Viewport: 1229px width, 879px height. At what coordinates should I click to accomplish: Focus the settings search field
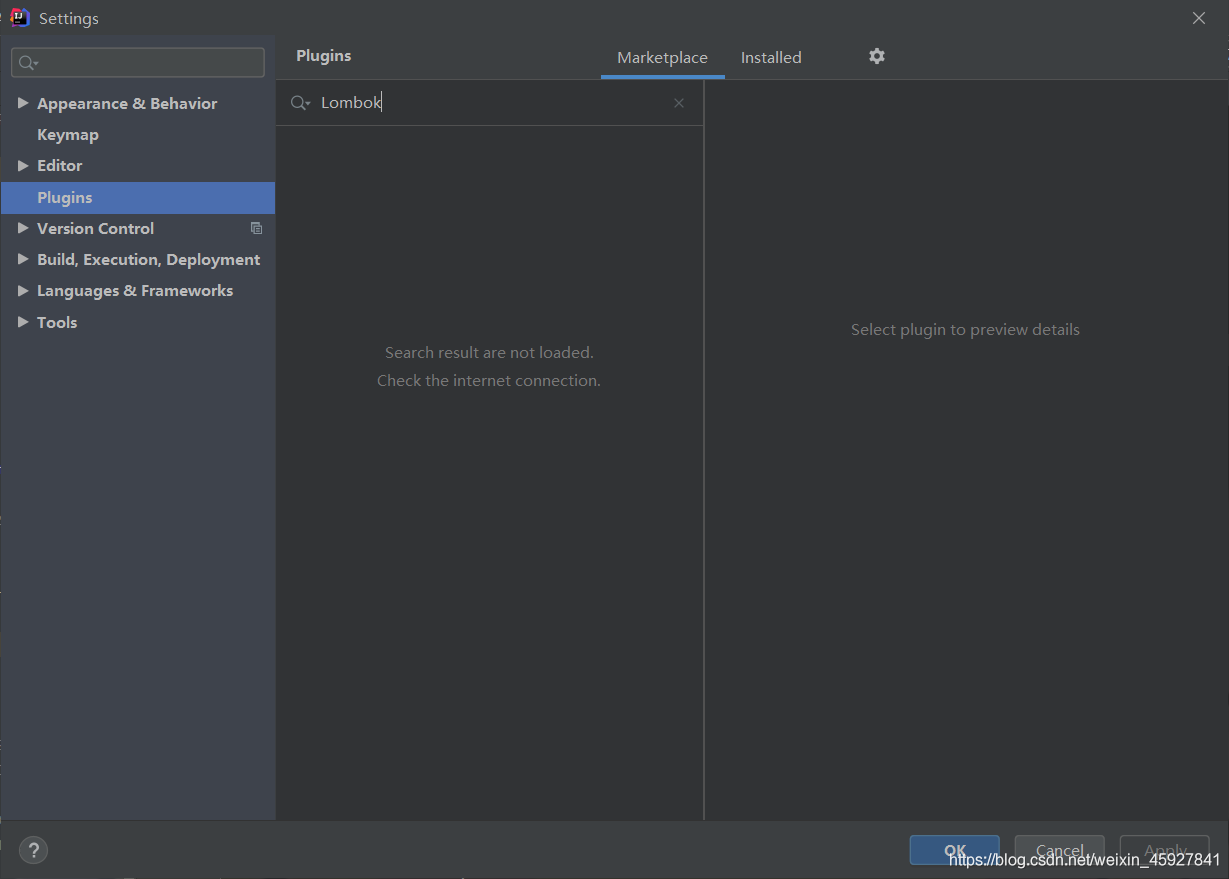click(x=138, y=63)
